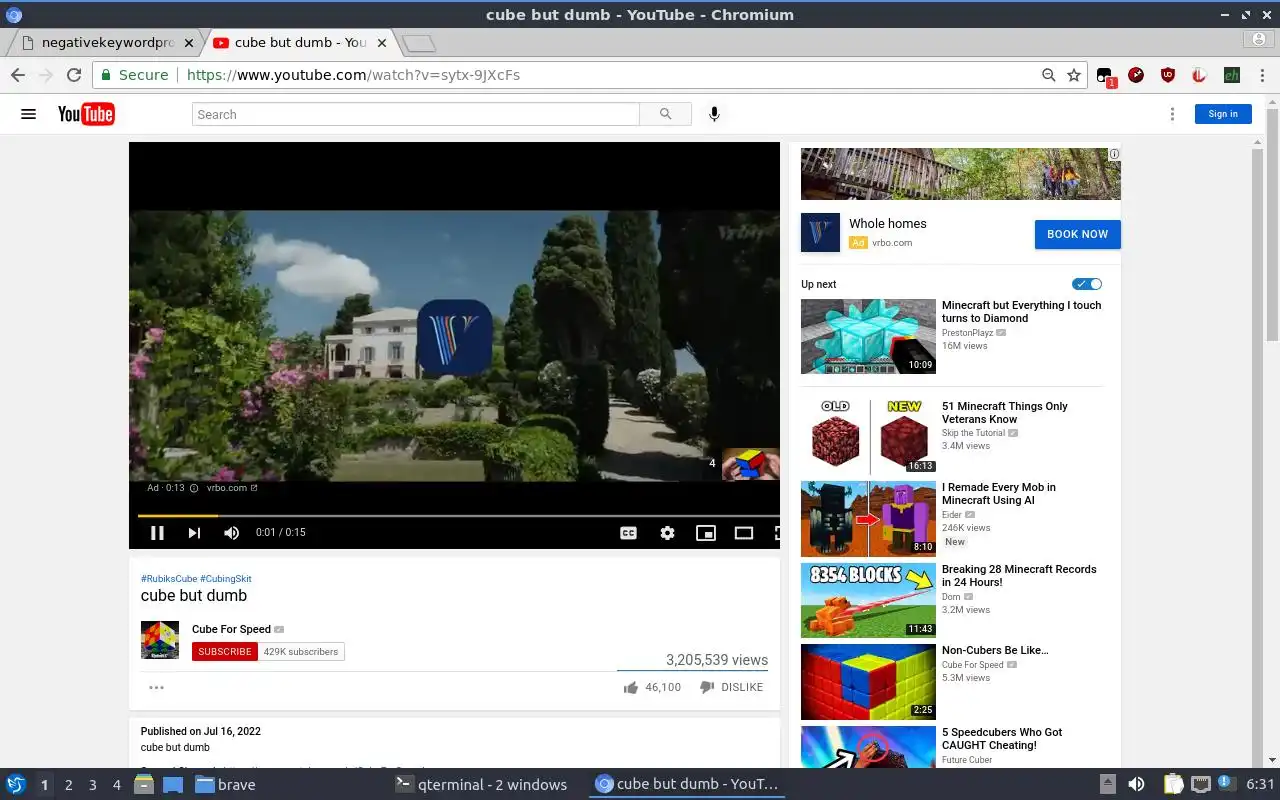Sign in to YouTube
Image resolution: width=1280 pixels, height=800 pixels.
(x=1223, y=114)
